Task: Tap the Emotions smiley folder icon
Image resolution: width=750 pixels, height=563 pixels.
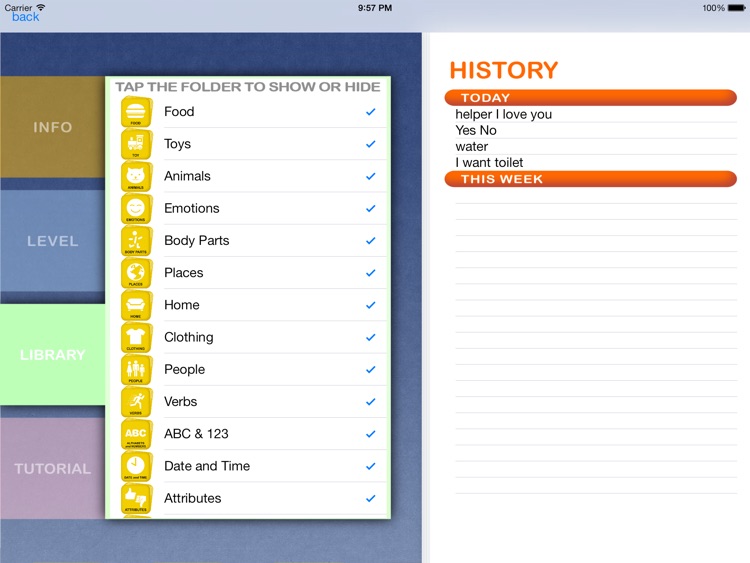Action: pyautogui.click(x=136, y=209)
